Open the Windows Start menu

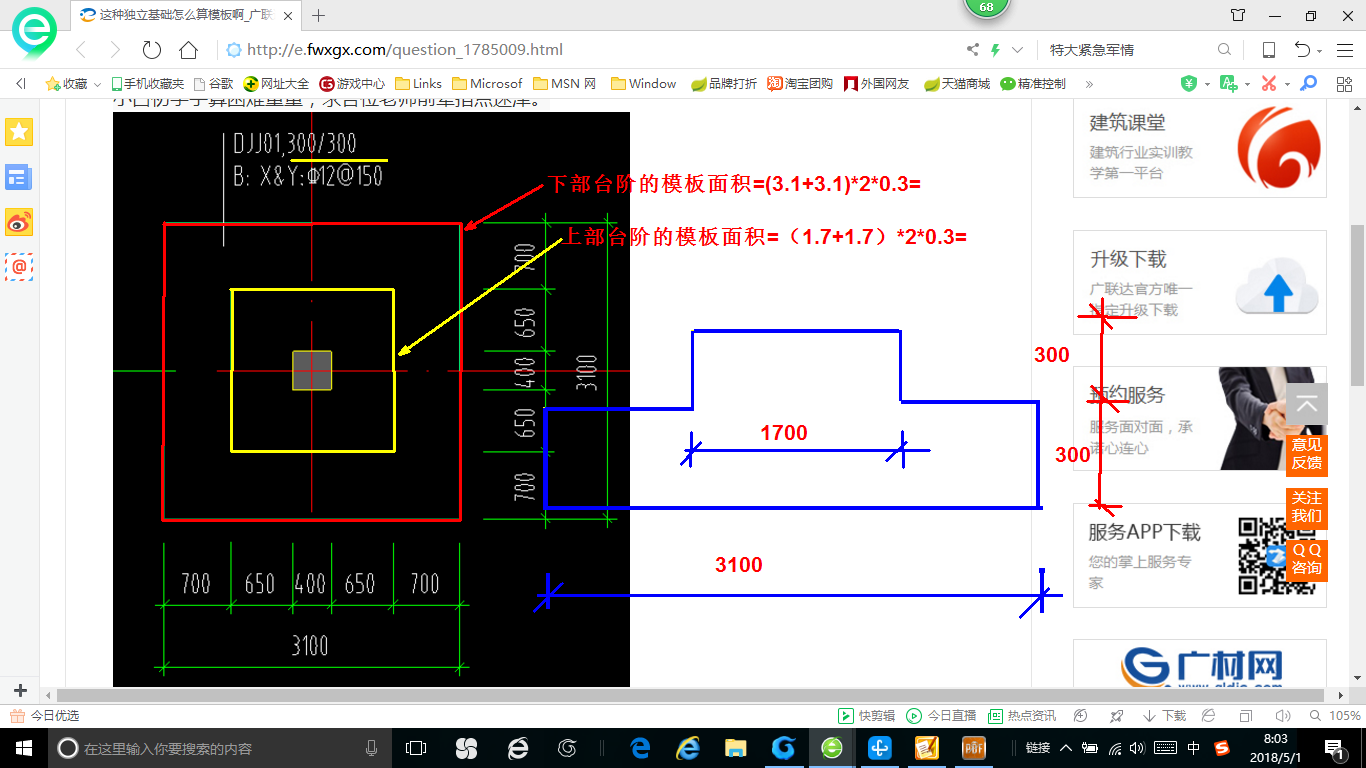[x=23, y=748]
